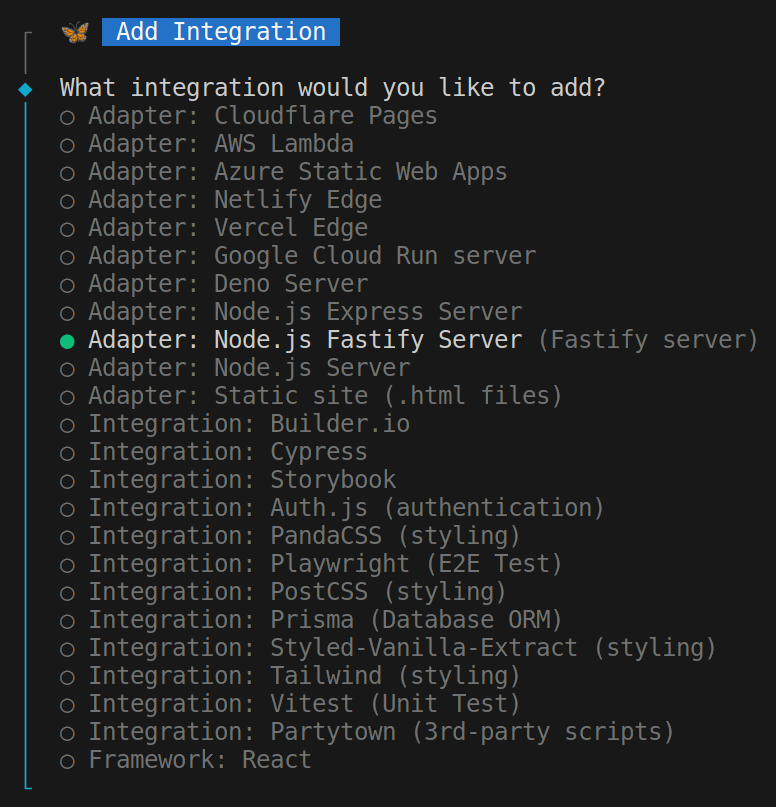Viewport: 776px width, 807px height.
Task: Select Integration: Prisma (Database ORM)
Action: [x=310, y=620]
